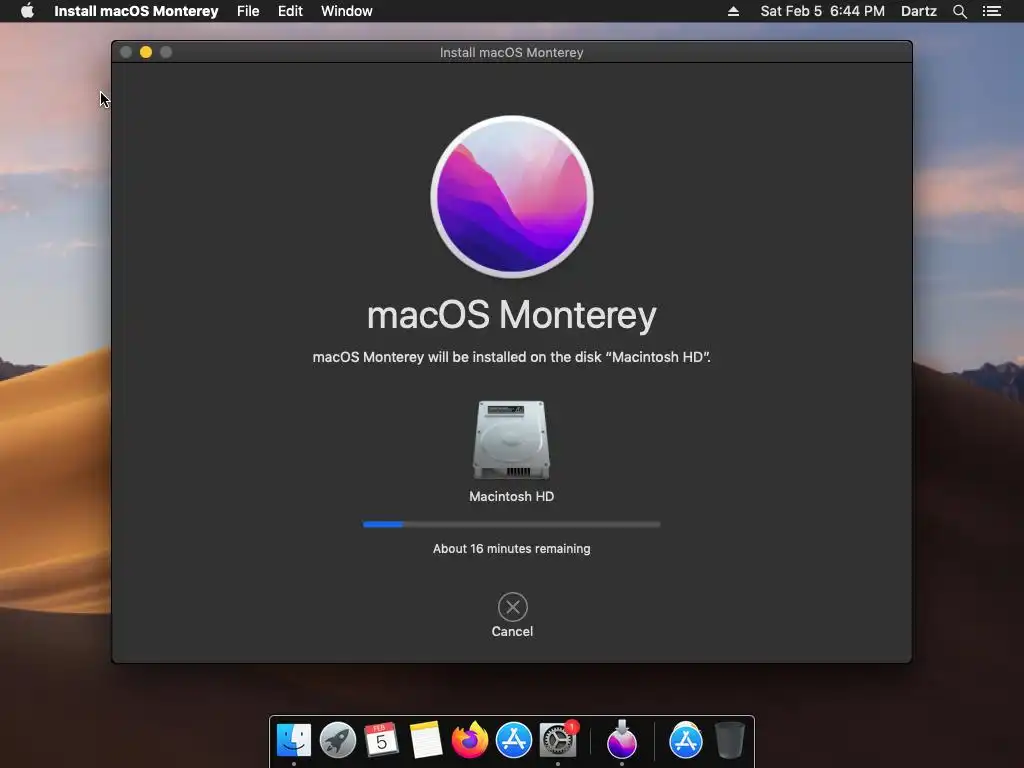Click the 'macOS Monterey' heading

coord(512,315)
